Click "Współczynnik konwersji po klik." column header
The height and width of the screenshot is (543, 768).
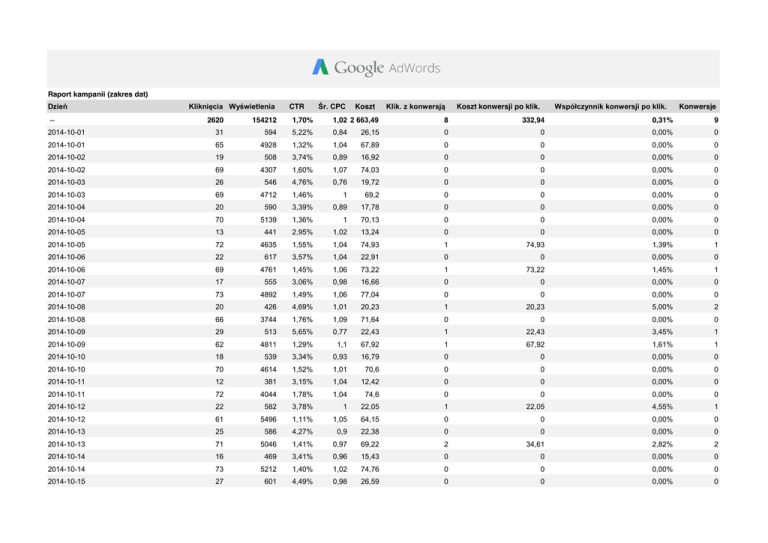pos(611,106)
